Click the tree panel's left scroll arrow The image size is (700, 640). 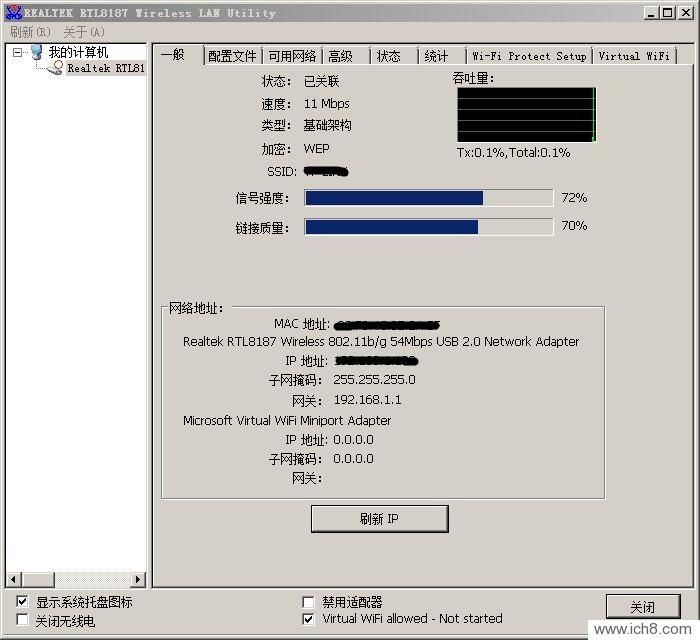pos(13,579)
